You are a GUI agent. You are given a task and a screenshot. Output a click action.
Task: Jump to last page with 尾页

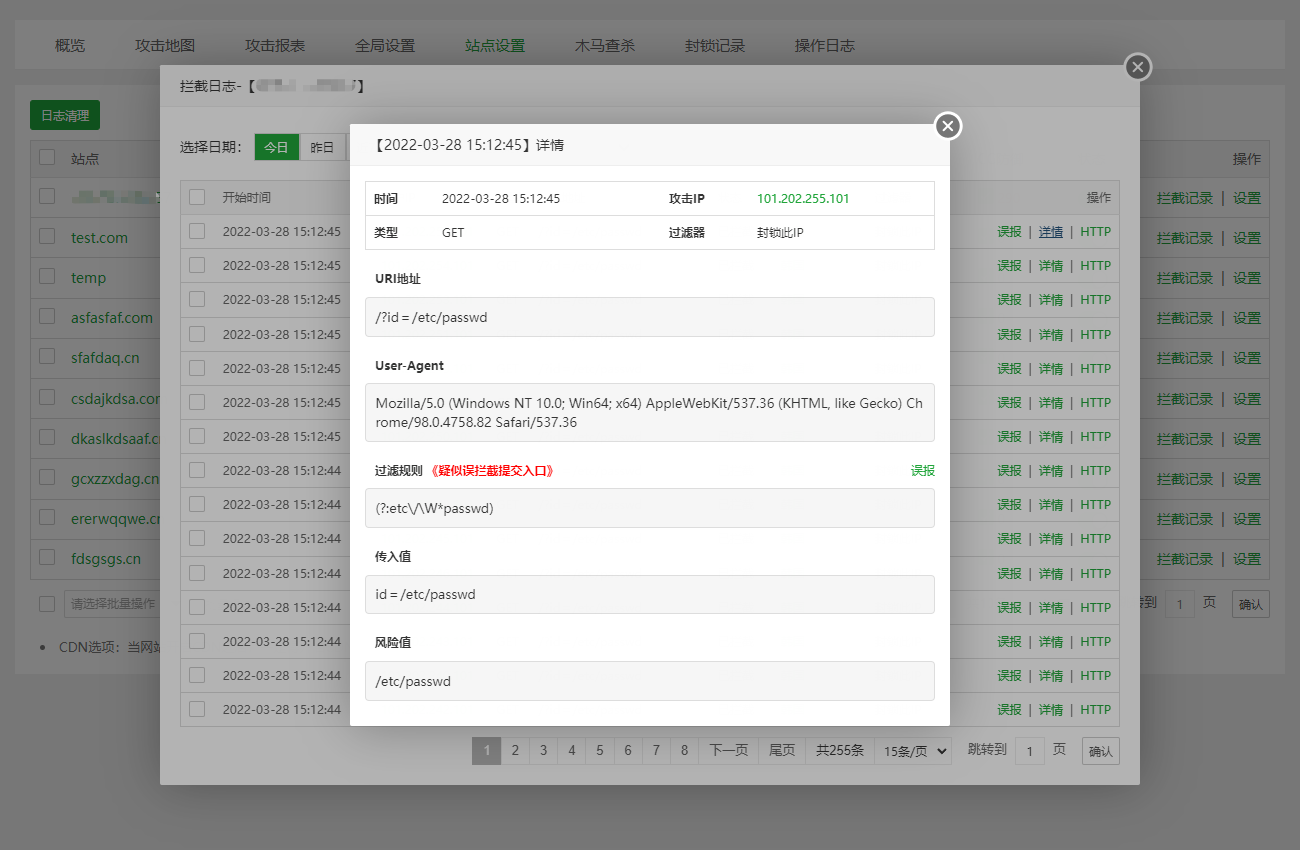click(x=782, y=751)
